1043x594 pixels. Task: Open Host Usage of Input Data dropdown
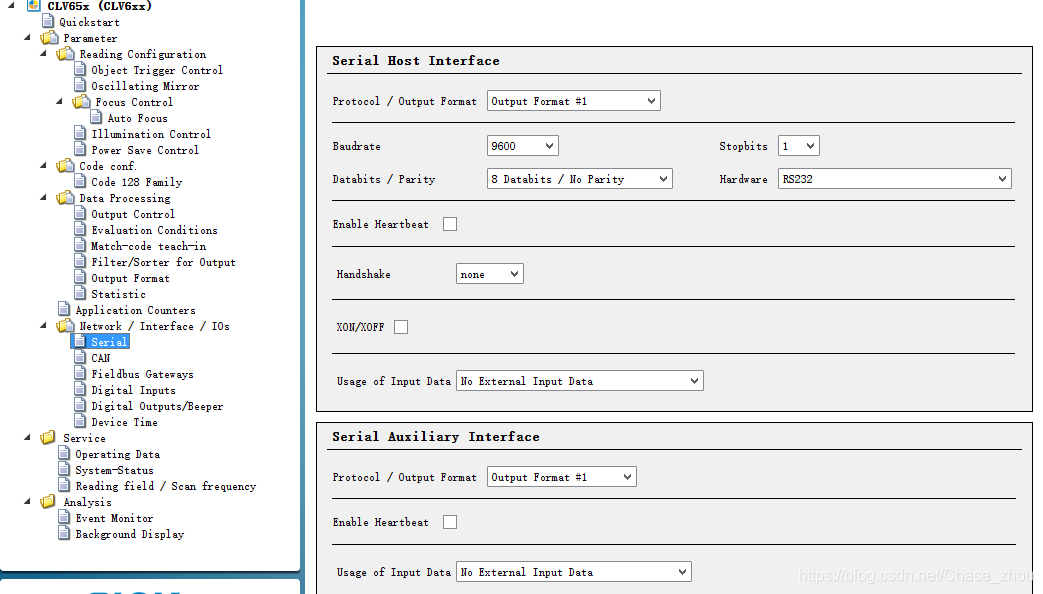[579, 381]
